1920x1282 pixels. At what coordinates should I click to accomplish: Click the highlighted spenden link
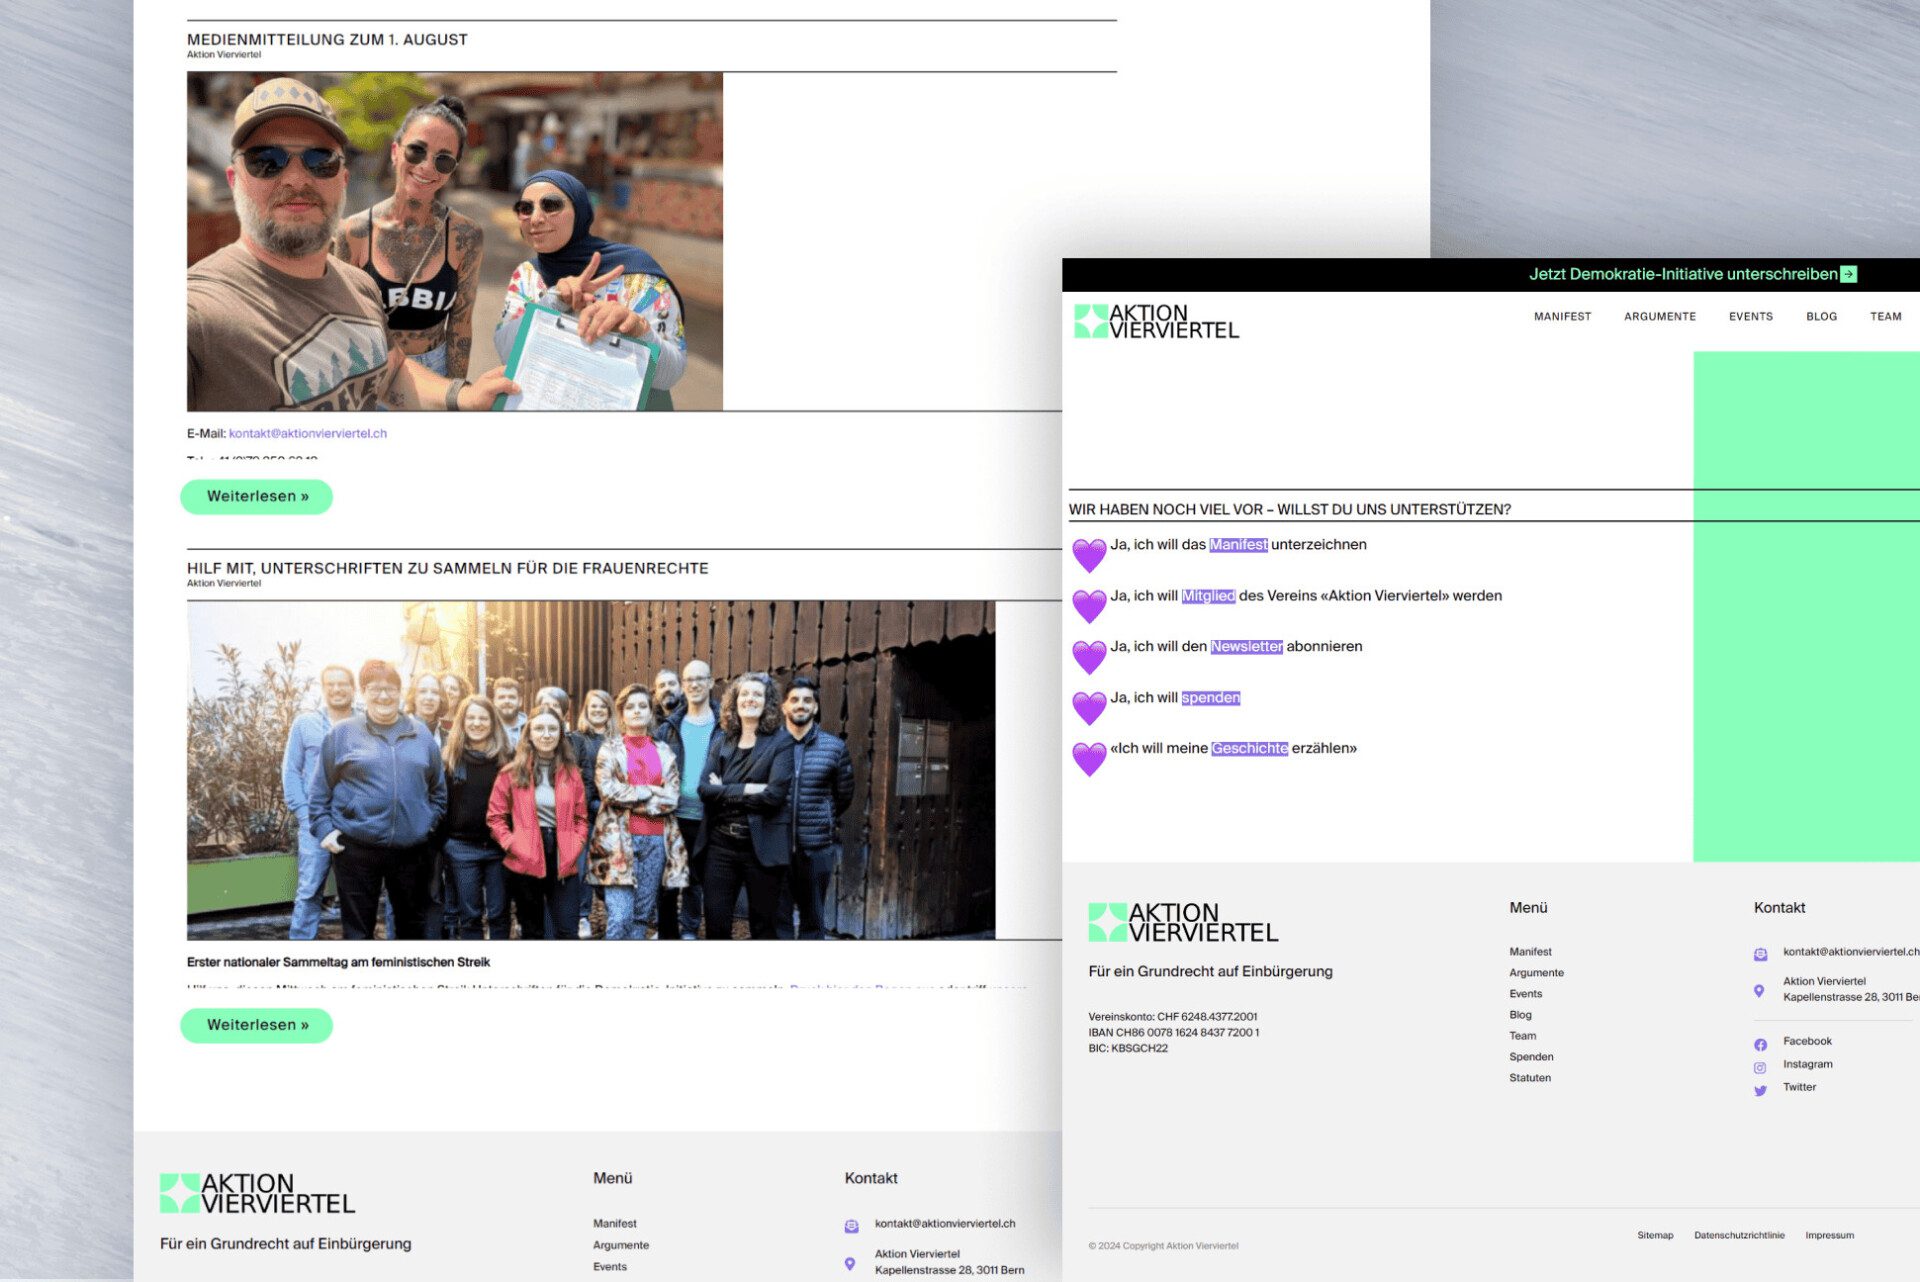(1210, 698)
